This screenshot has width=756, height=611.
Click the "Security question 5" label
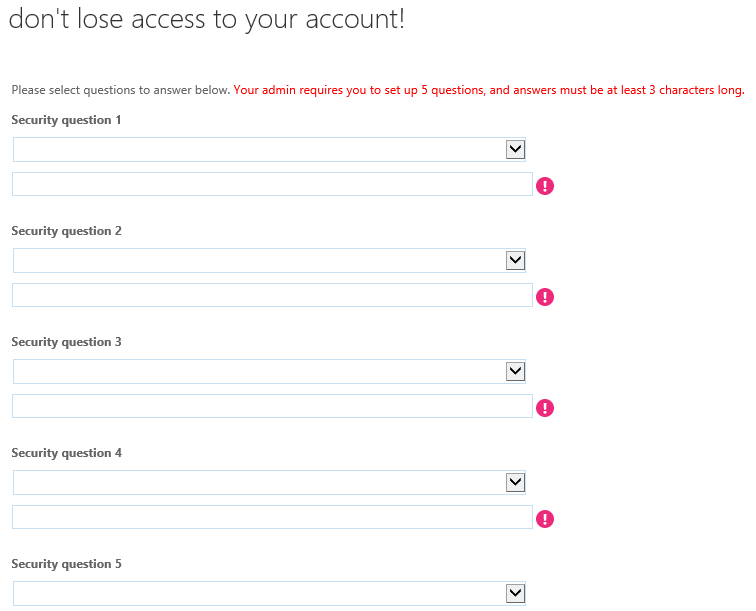pos(66,564)
